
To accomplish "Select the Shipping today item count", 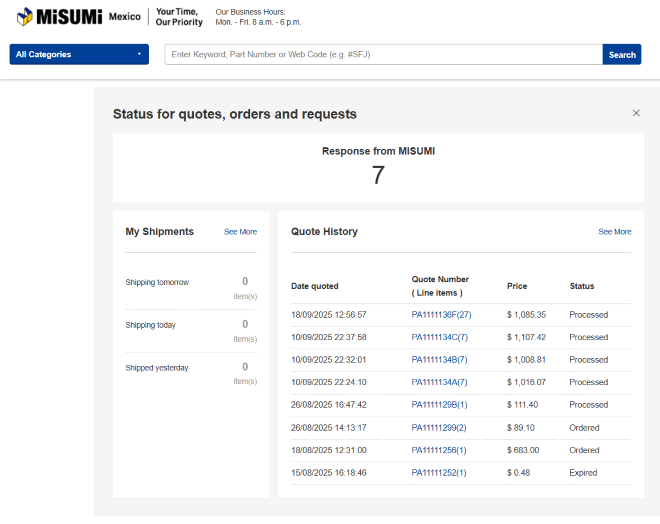I will click(245, 325).
